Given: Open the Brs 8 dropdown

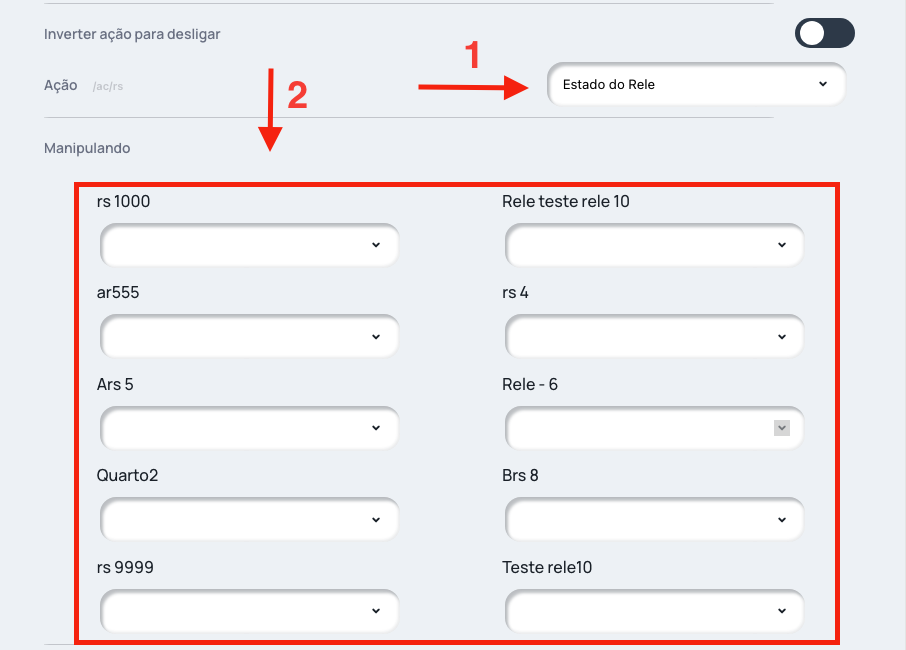Looking at the screenshot, I should click(x=654, y=519).
